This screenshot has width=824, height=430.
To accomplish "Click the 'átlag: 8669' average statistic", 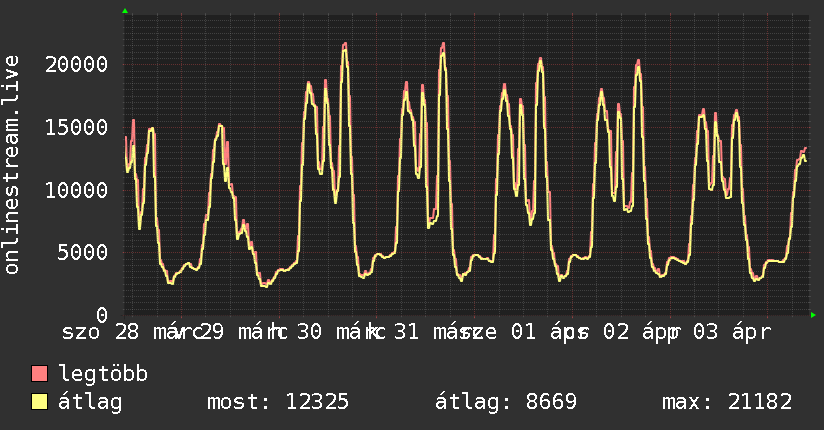I will (506, 402).
